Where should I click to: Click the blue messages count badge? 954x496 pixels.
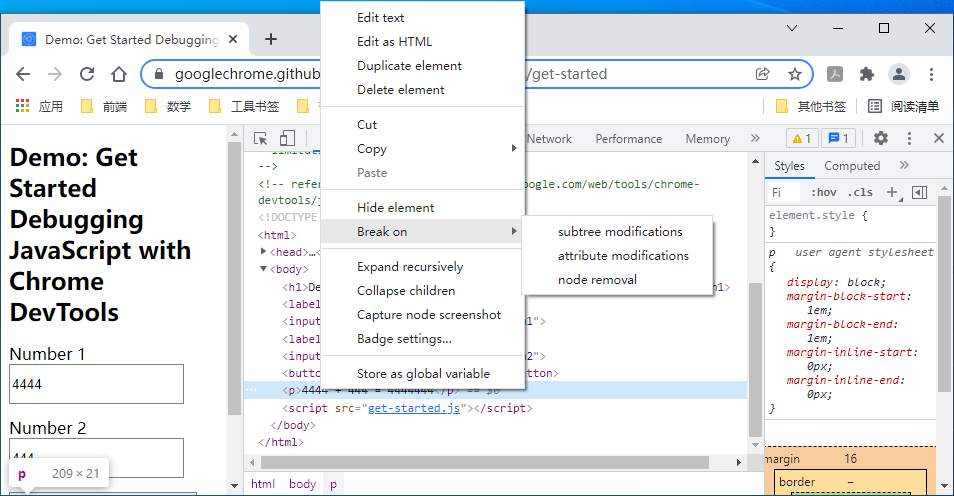coord(838,139)
